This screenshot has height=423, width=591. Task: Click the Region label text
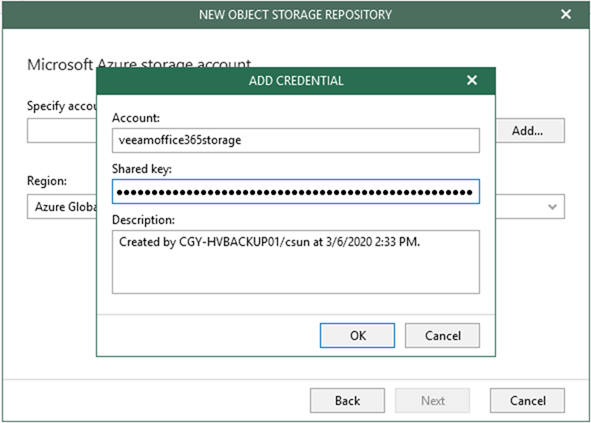pyautogui.click(x=47, y=181)
